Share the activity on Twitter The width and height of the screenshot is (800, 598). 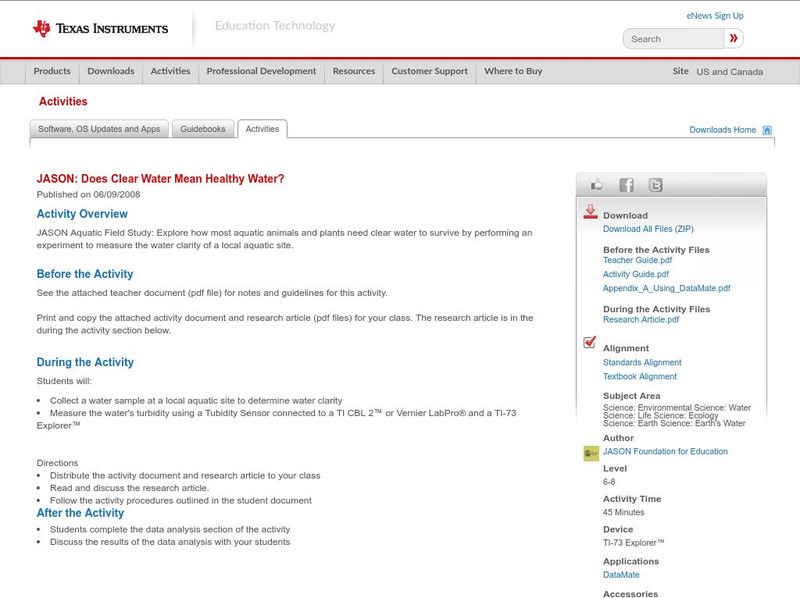655,184
